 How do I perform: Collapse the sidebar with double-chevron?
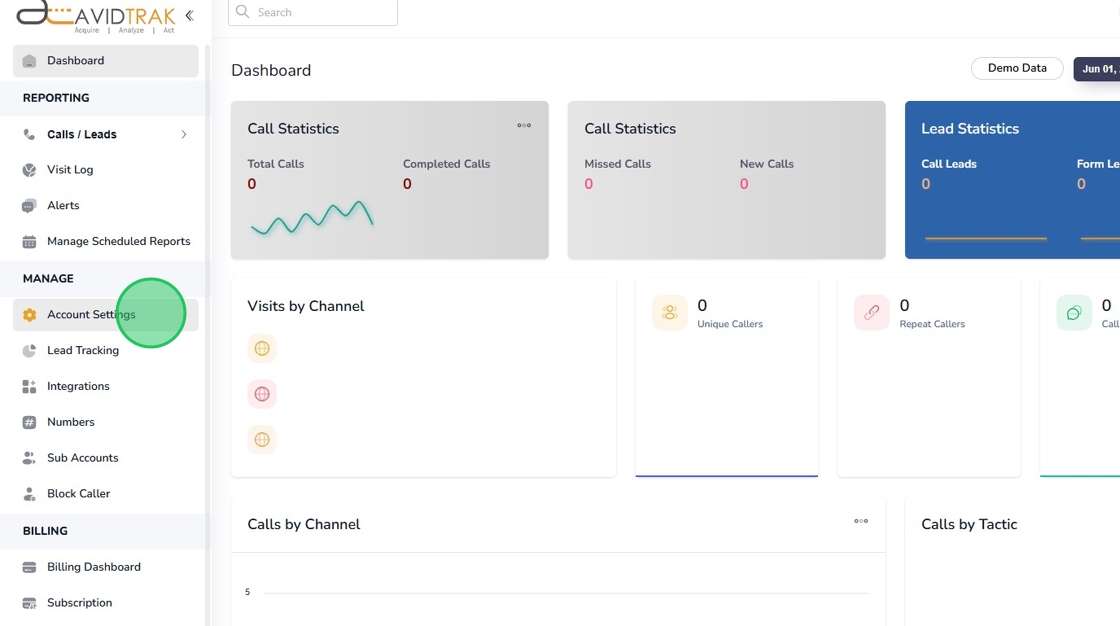point(189,16)
